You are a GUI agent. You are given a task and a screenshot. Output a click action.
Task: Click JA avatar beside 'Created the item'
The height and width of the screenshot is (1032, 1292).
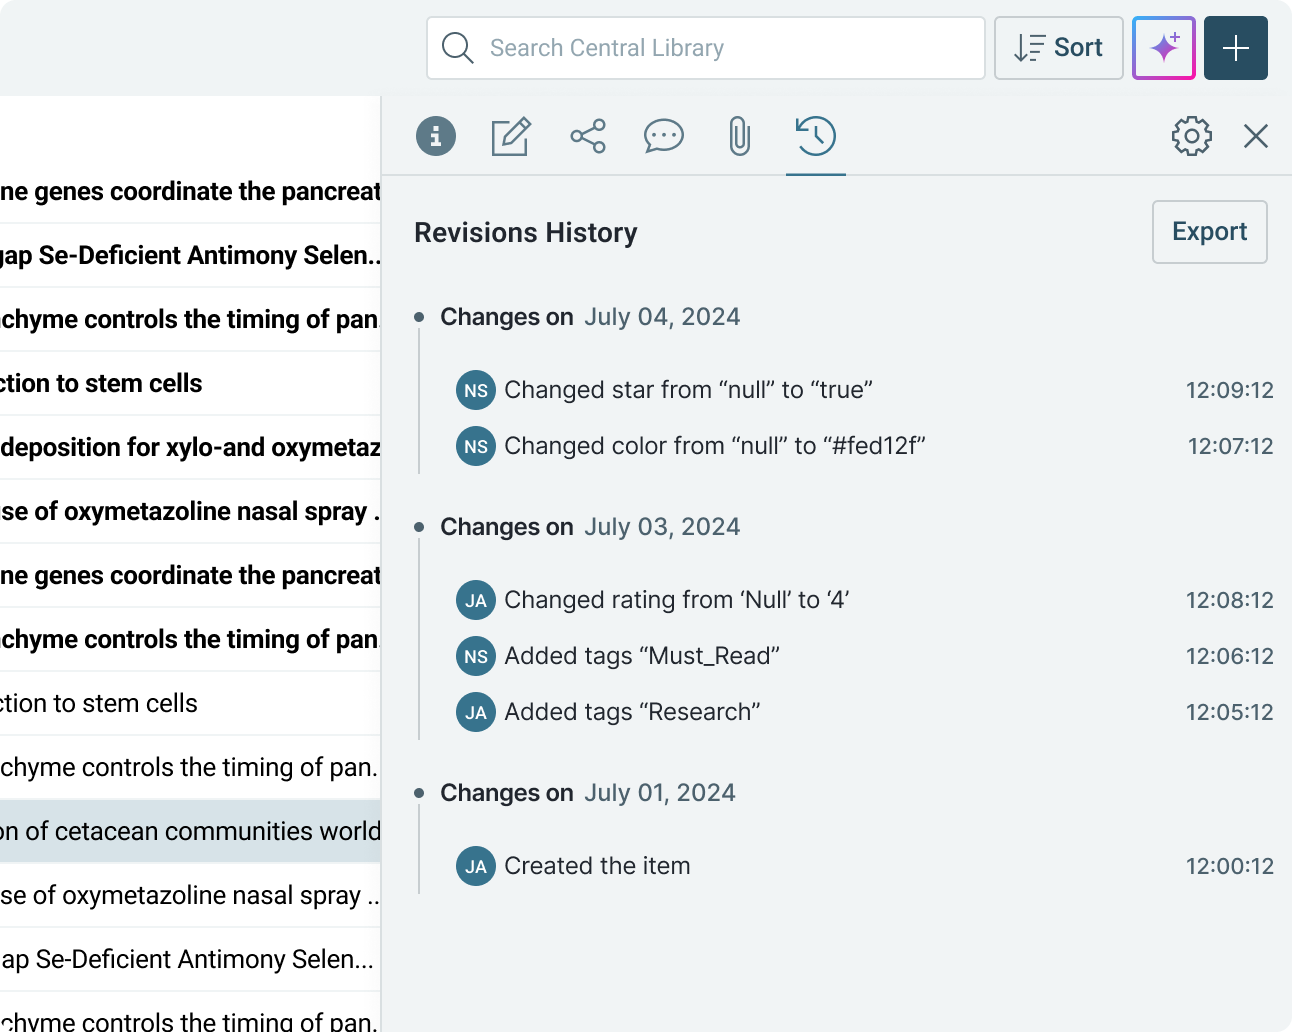tap(476, 866)
